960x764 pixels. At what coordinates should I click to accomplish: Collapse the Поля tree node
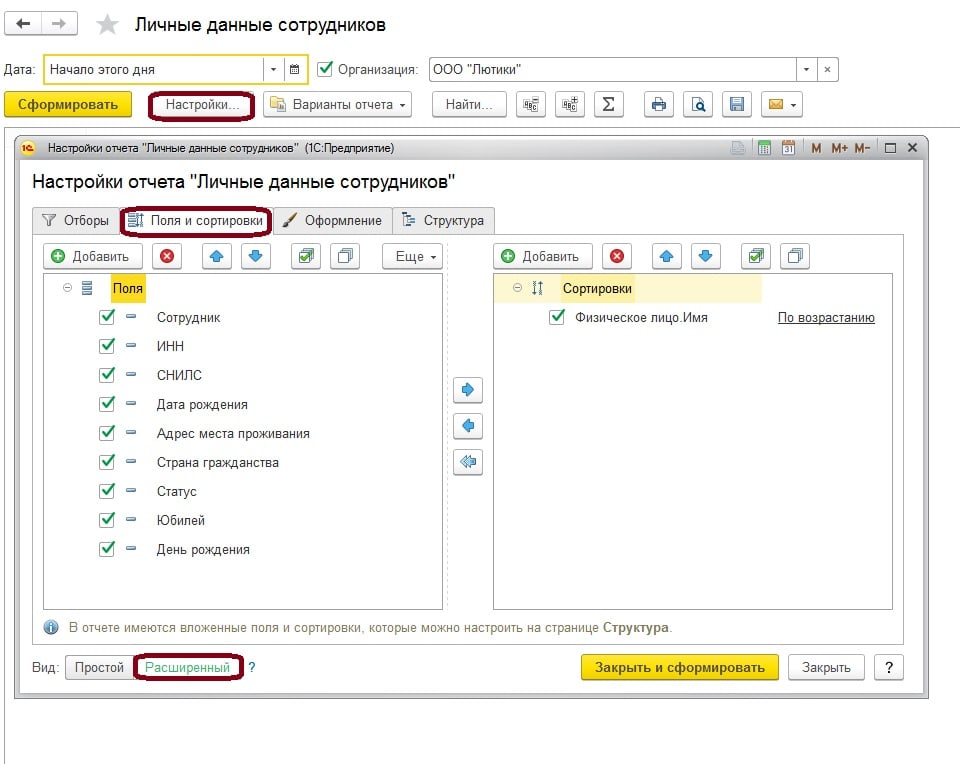68,288
